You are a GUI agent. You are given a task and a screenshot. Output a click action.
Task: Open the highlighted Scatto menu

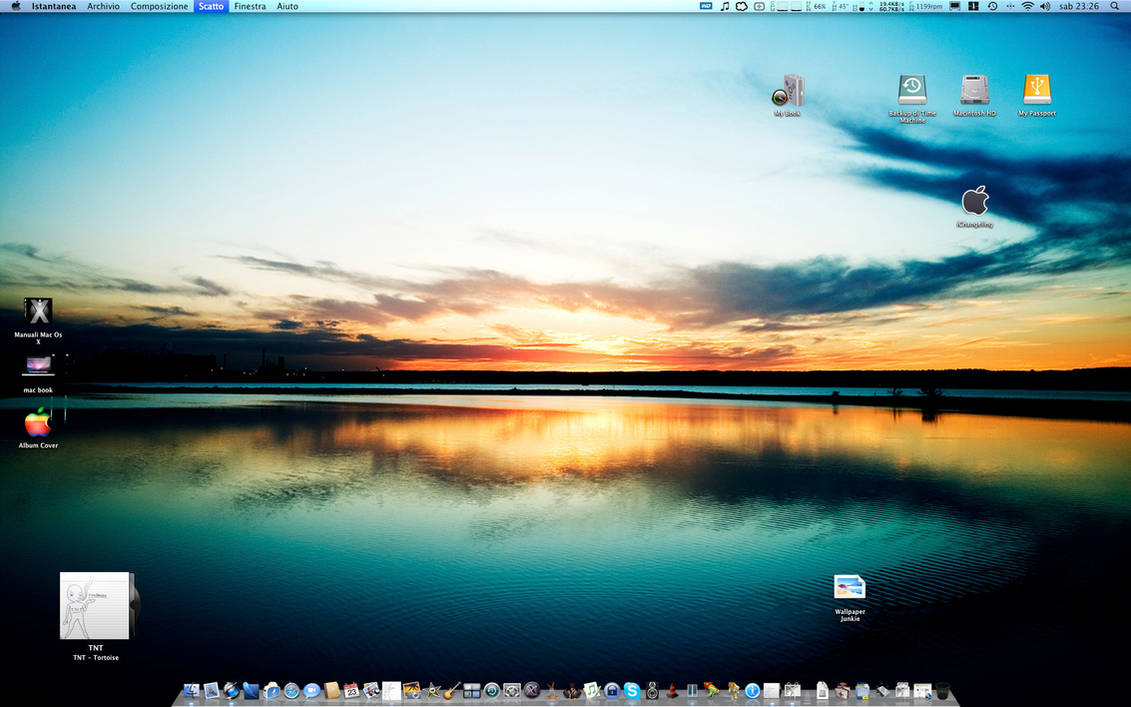211,6
